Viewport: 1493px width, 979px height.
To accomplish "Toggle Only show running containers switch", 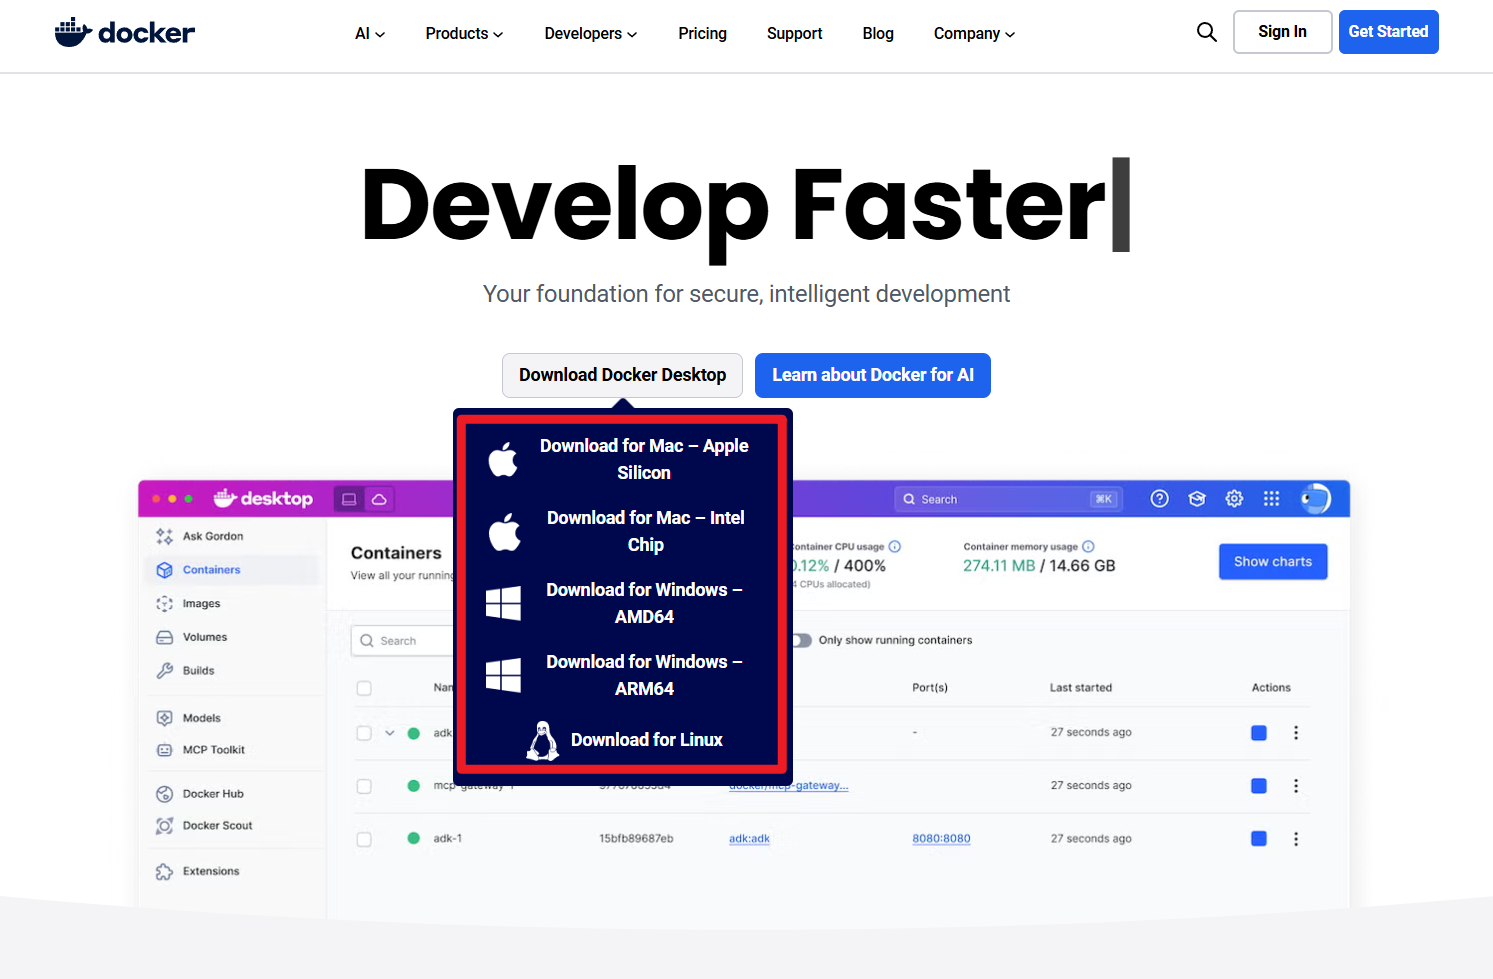I will (802, 640).
